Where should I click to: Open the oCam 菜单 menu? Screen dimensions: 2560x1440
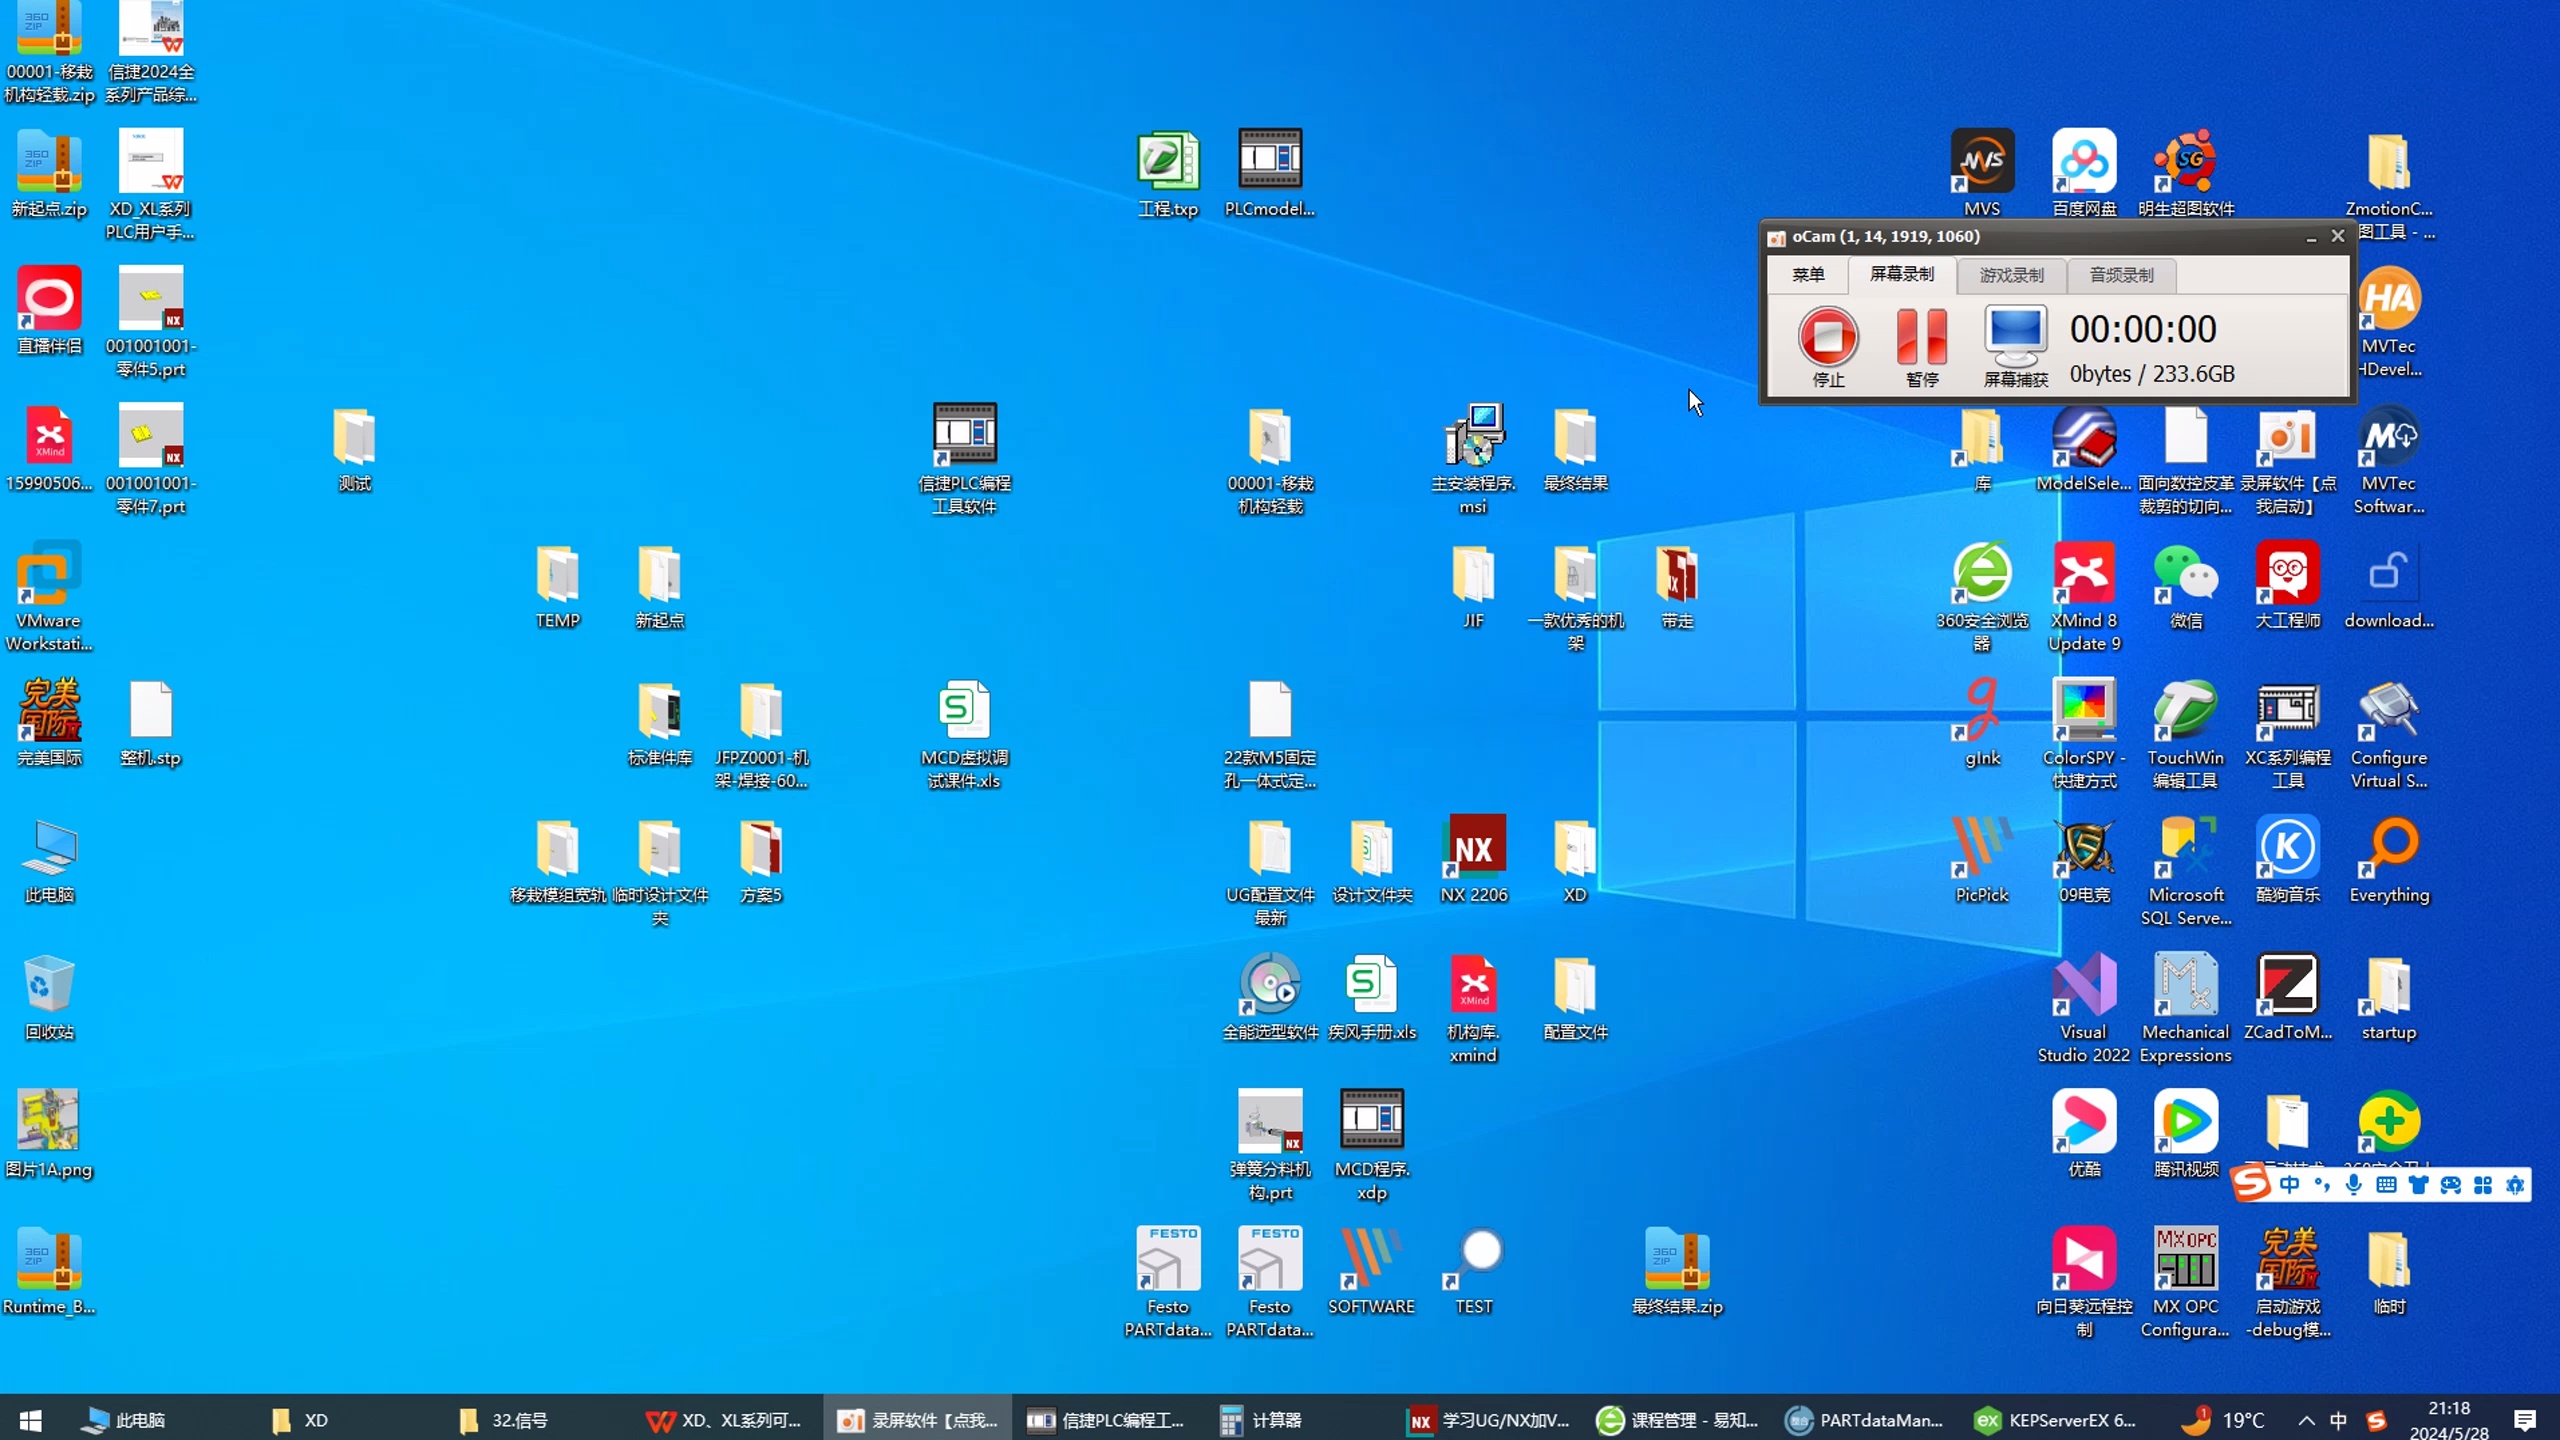1808,275
